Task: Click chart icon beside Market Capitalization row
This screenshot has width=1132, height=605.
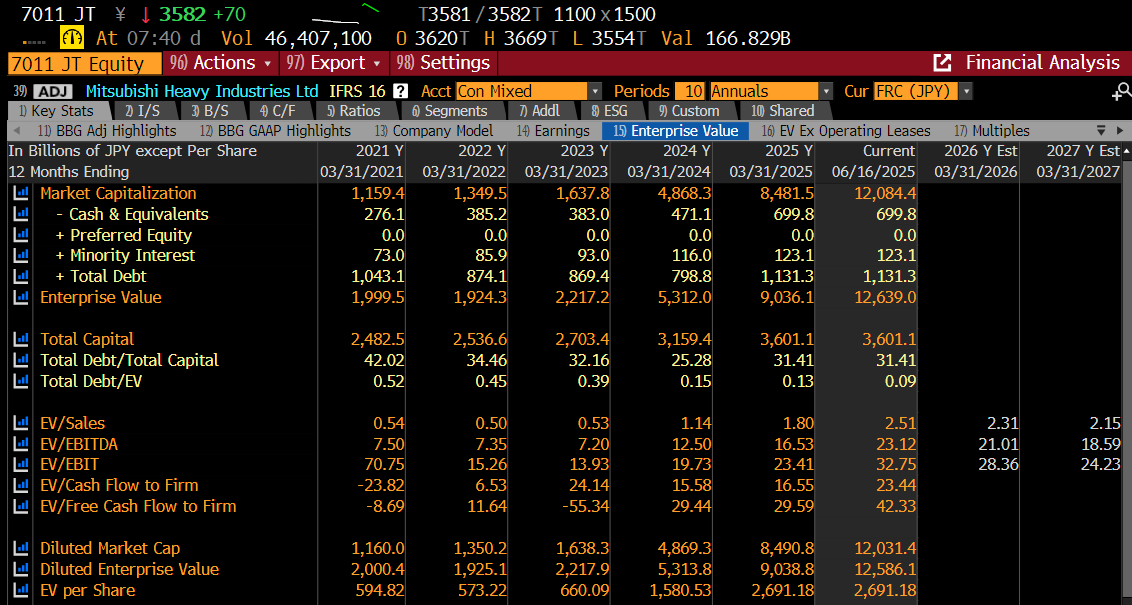Action: (x=21, y=193)
